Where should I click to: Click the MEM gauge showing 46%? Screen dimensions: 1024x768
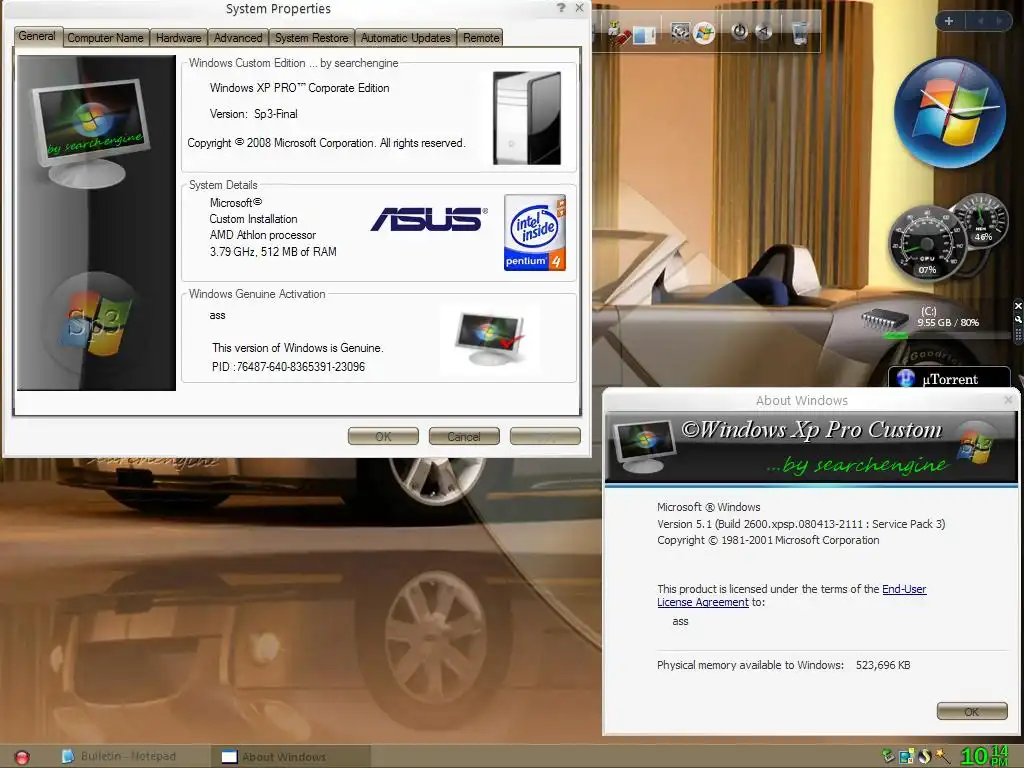click(982, 222)
